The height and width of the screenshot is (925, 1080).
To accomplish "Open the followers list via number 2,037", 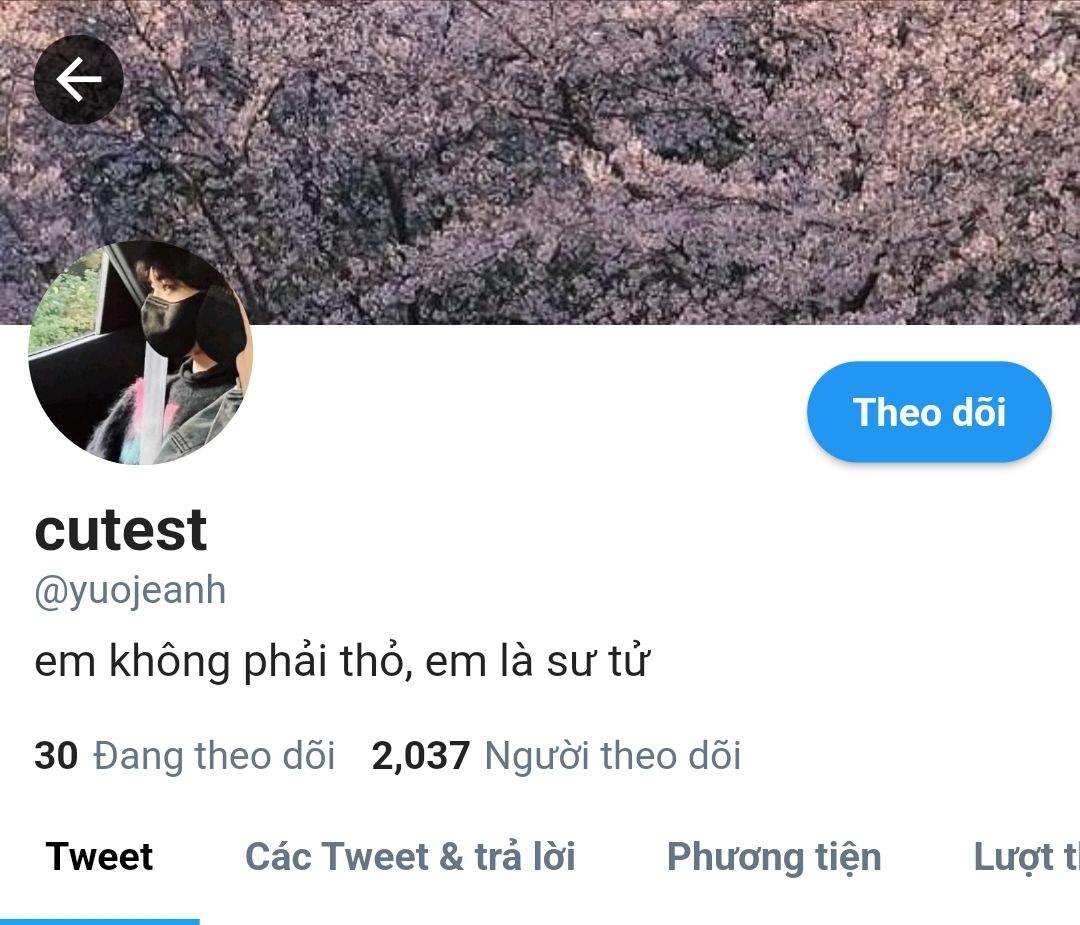I will (421, 756).
